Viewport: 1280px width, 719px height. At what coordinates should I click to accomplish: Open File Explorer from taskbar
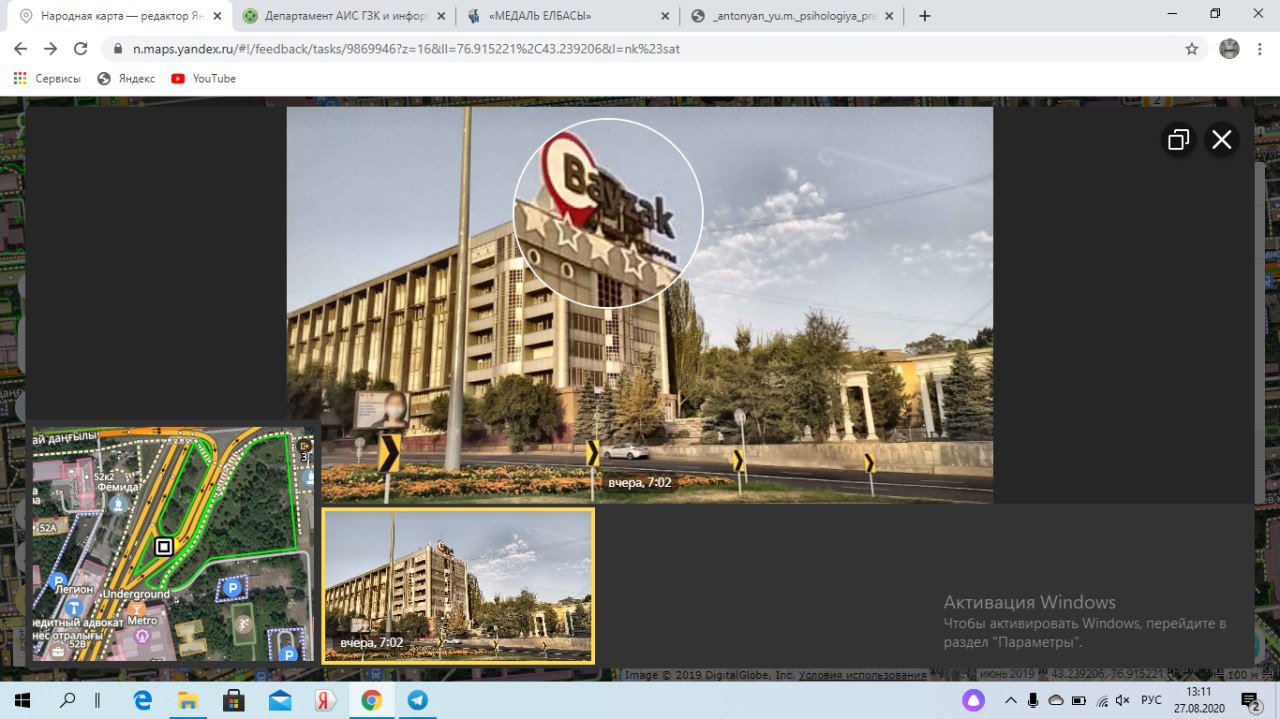pyautogui.click(x=188, y=700)
